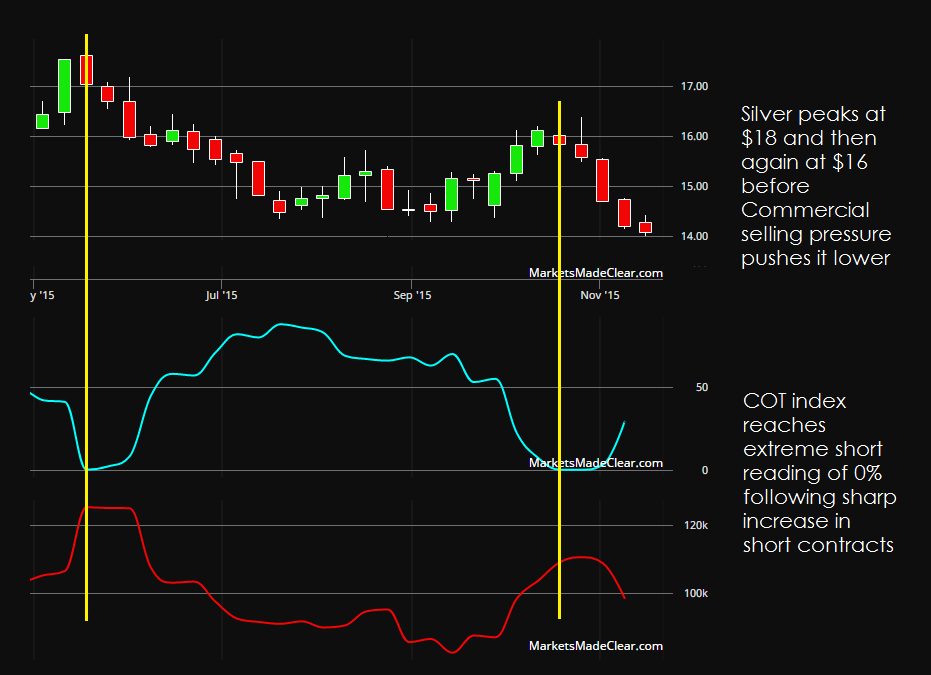
Task: Click the 15.00 price axis label
Action: coord(694,186)
